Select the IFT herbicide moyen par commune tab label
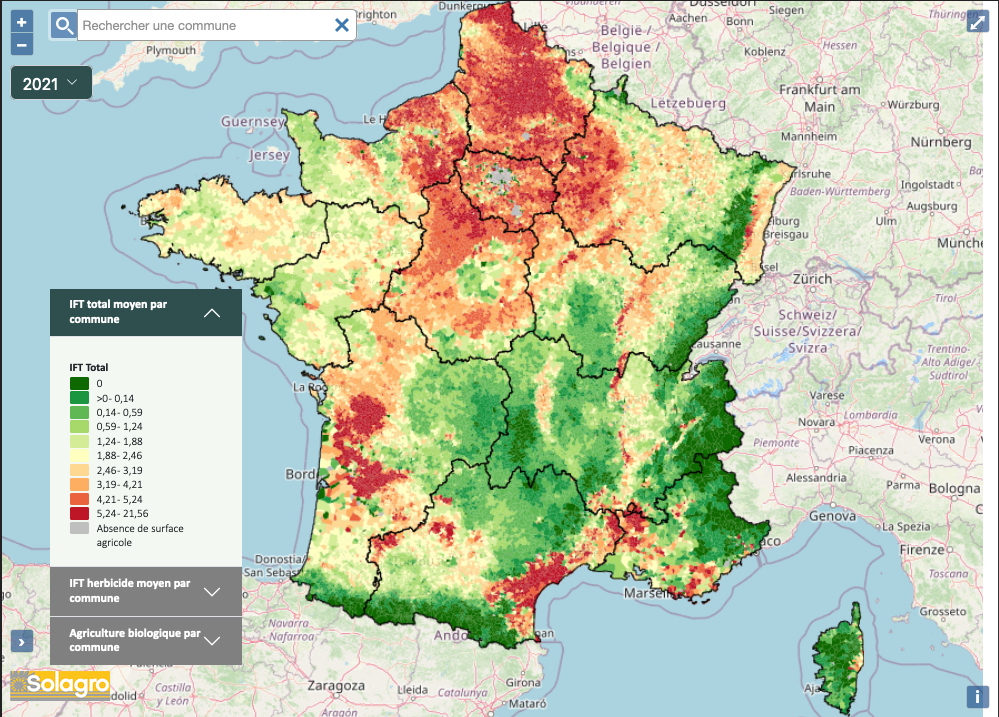Screen dimensions: 999x717 click(x=129, y=591)
